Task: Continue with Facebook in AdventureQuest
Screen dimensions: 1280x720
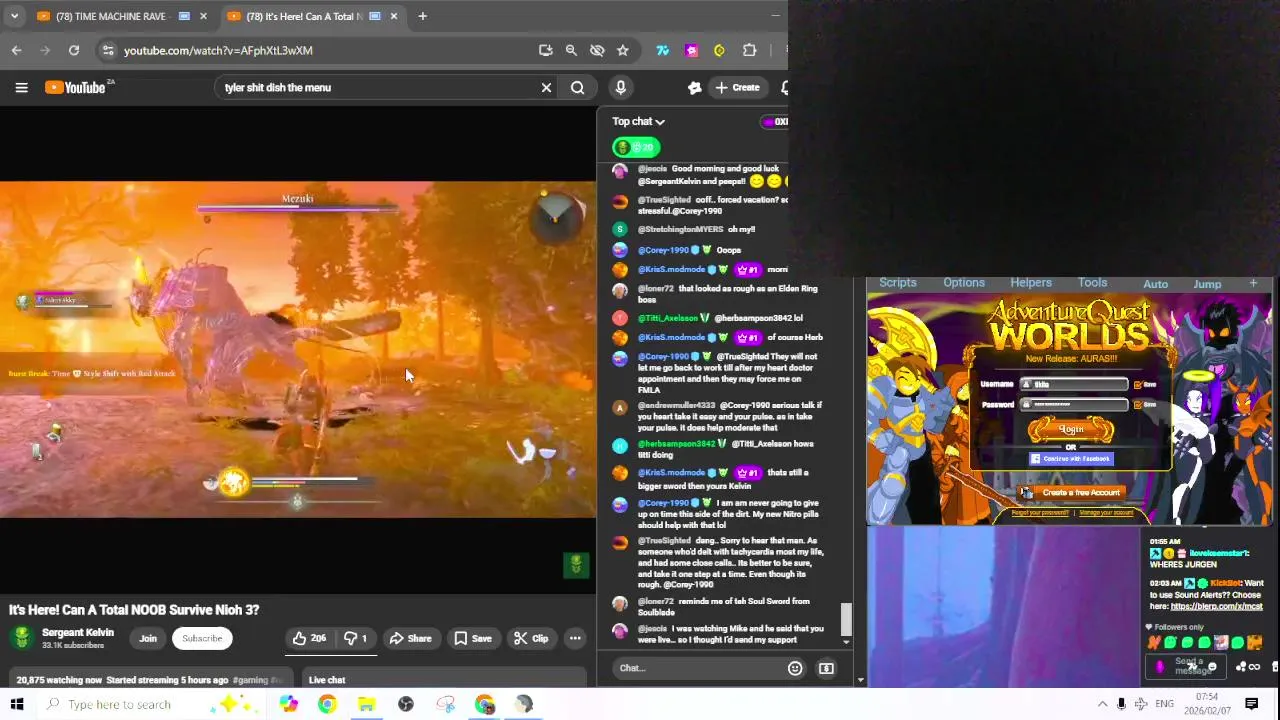Action: 1070,459
